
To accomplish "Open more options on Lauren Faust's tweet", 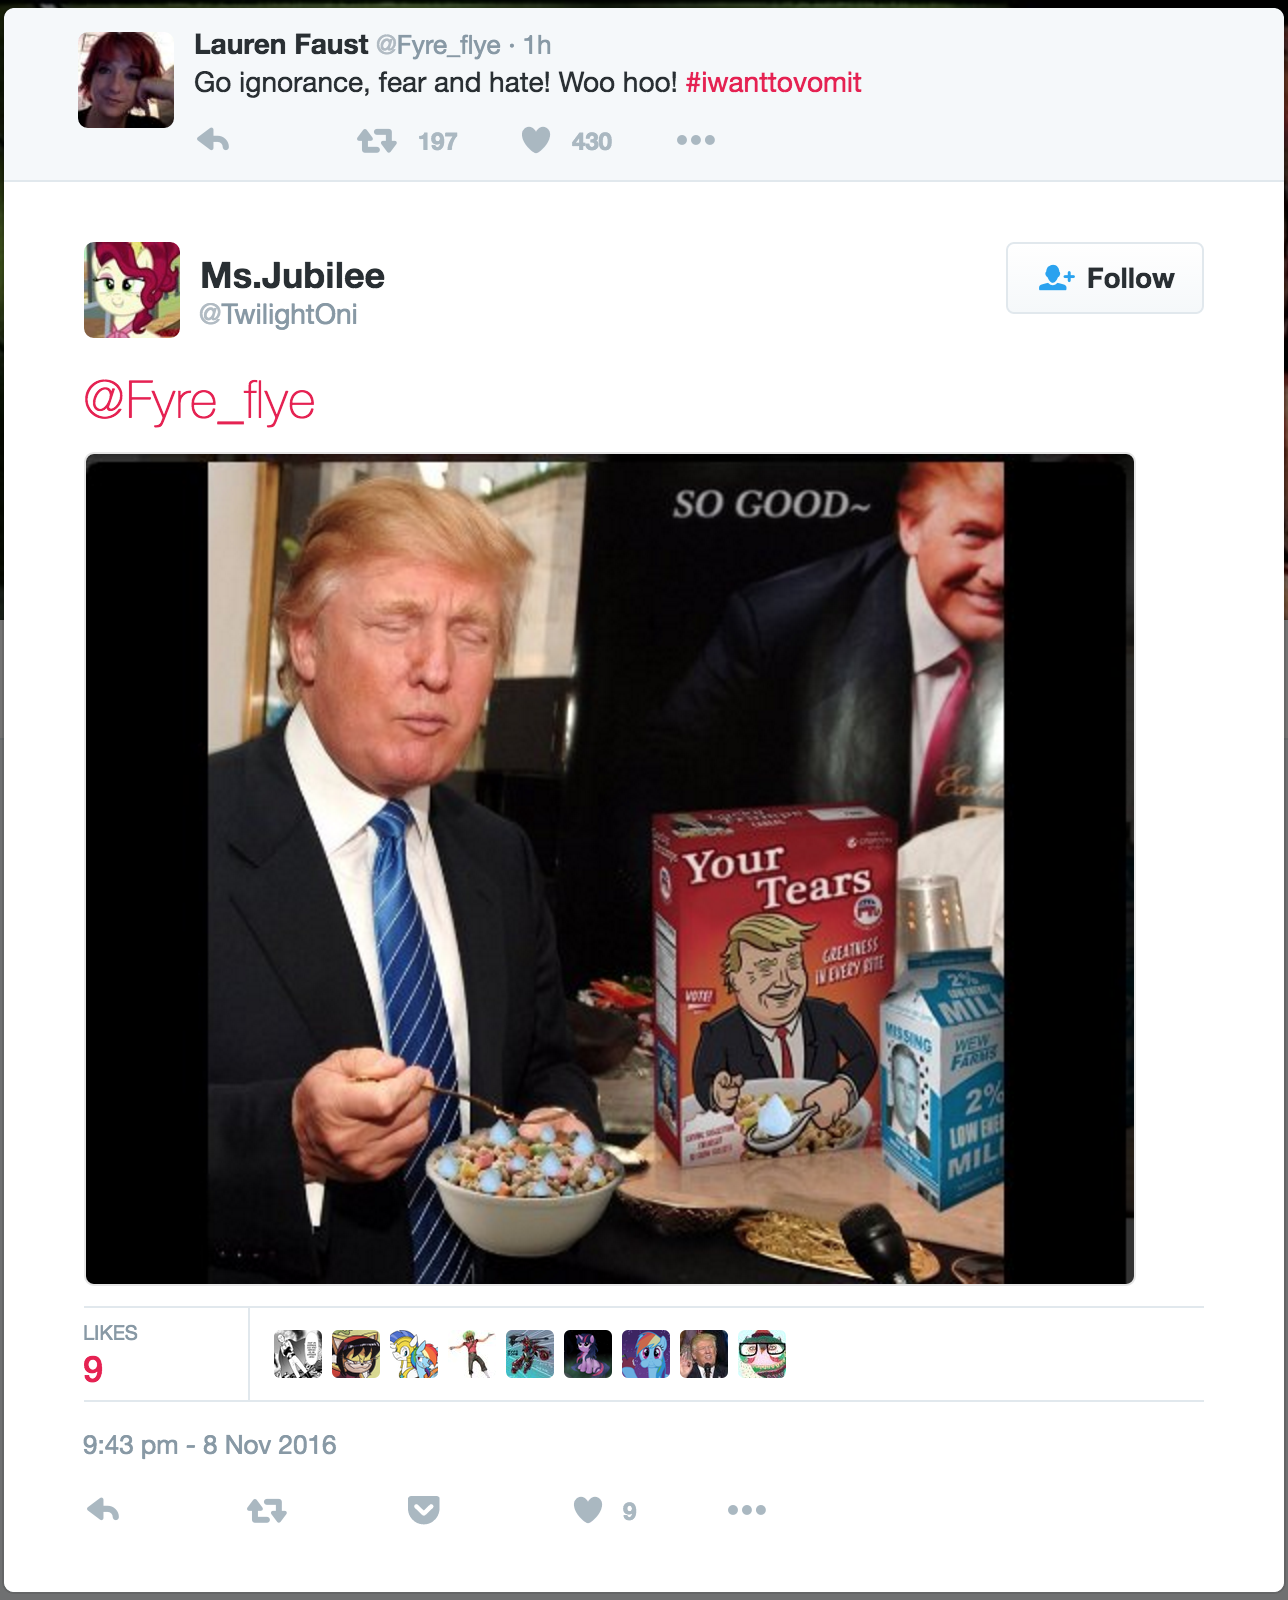I will click(696, 140).
